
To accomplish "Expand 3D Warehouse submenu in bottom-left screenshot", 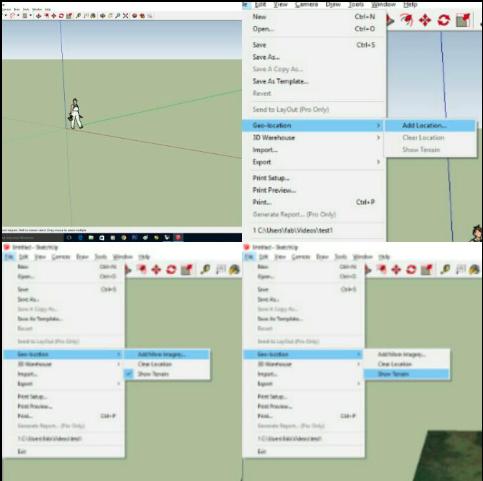I will point(63,364).
